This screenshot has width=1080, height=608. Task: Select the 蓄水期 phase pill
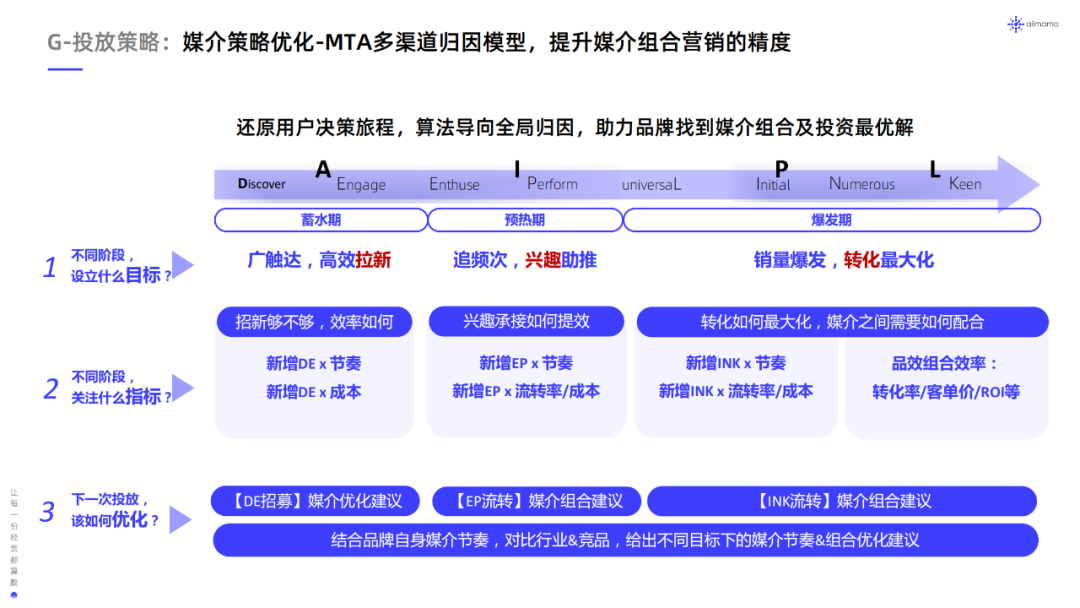pyautogui.click(x=321, y=220)
